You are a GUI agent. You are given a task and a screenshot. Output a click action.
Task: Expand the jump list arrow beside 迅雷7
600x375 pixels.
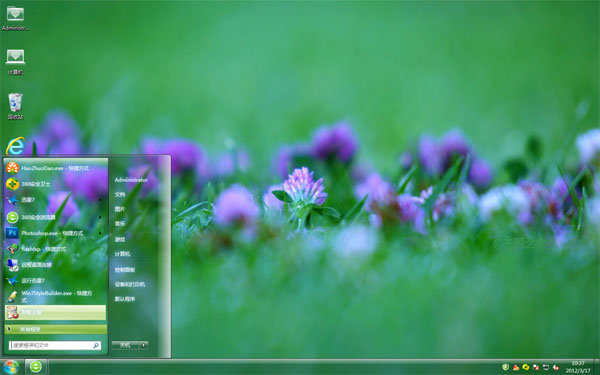[100, 200]
